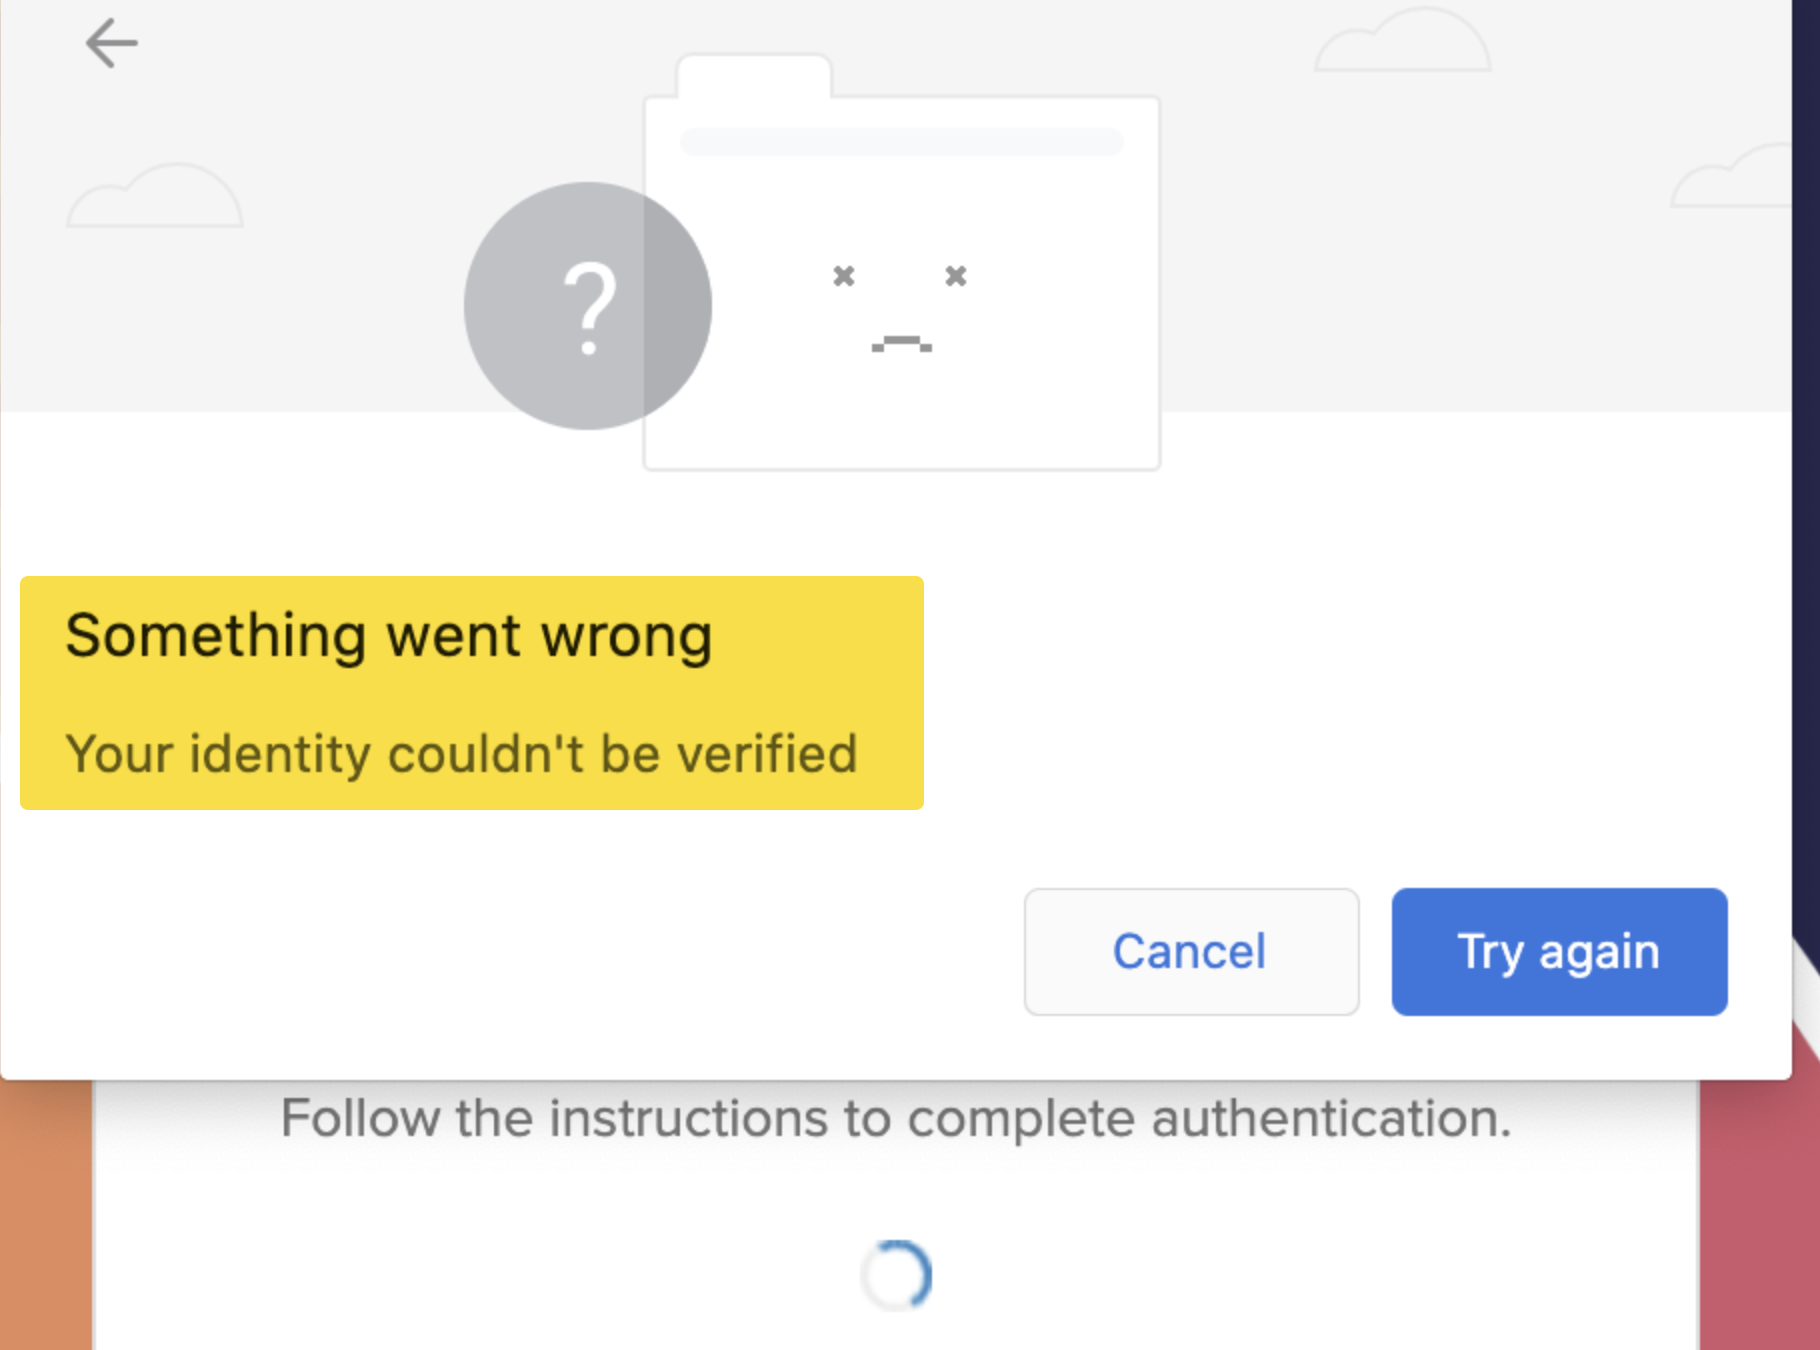The width and height of the screenshot is (1820, 1350).
Task: Click the right X eye of sad face
Action: (956, 276)
